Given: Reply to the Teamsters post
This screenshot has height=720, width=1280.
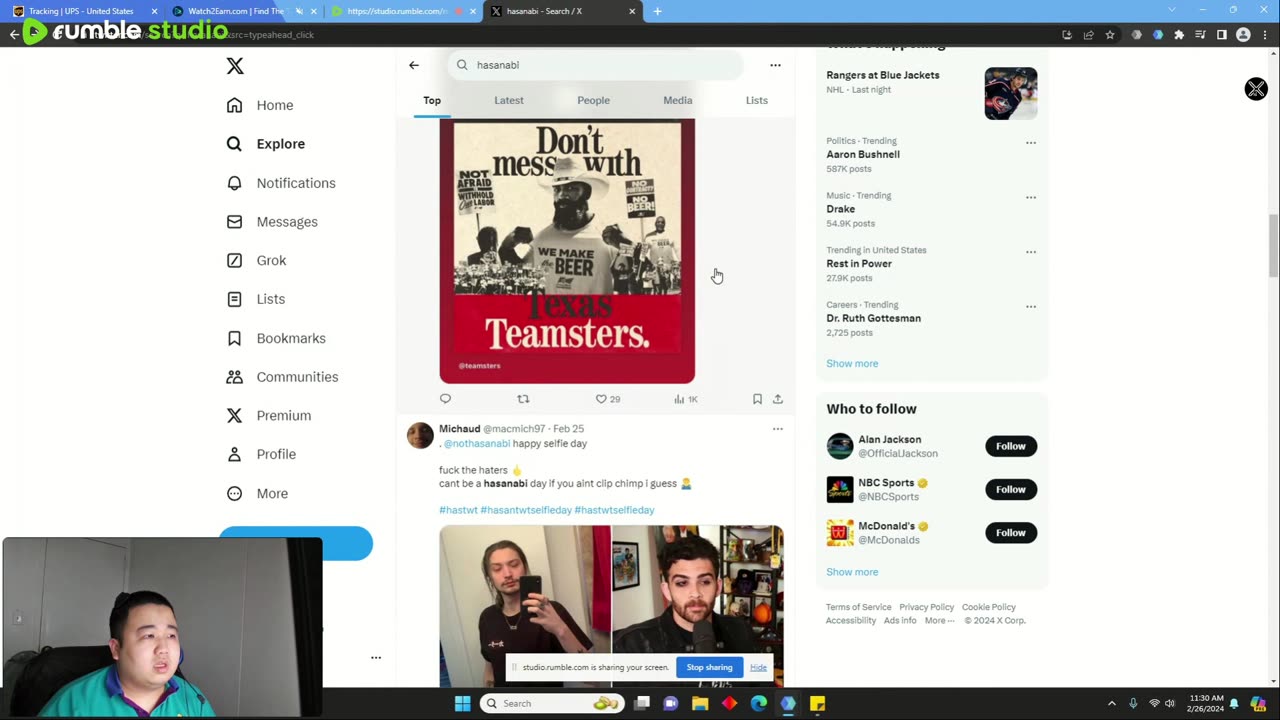Looking at the screenshot, I should 445,399.
